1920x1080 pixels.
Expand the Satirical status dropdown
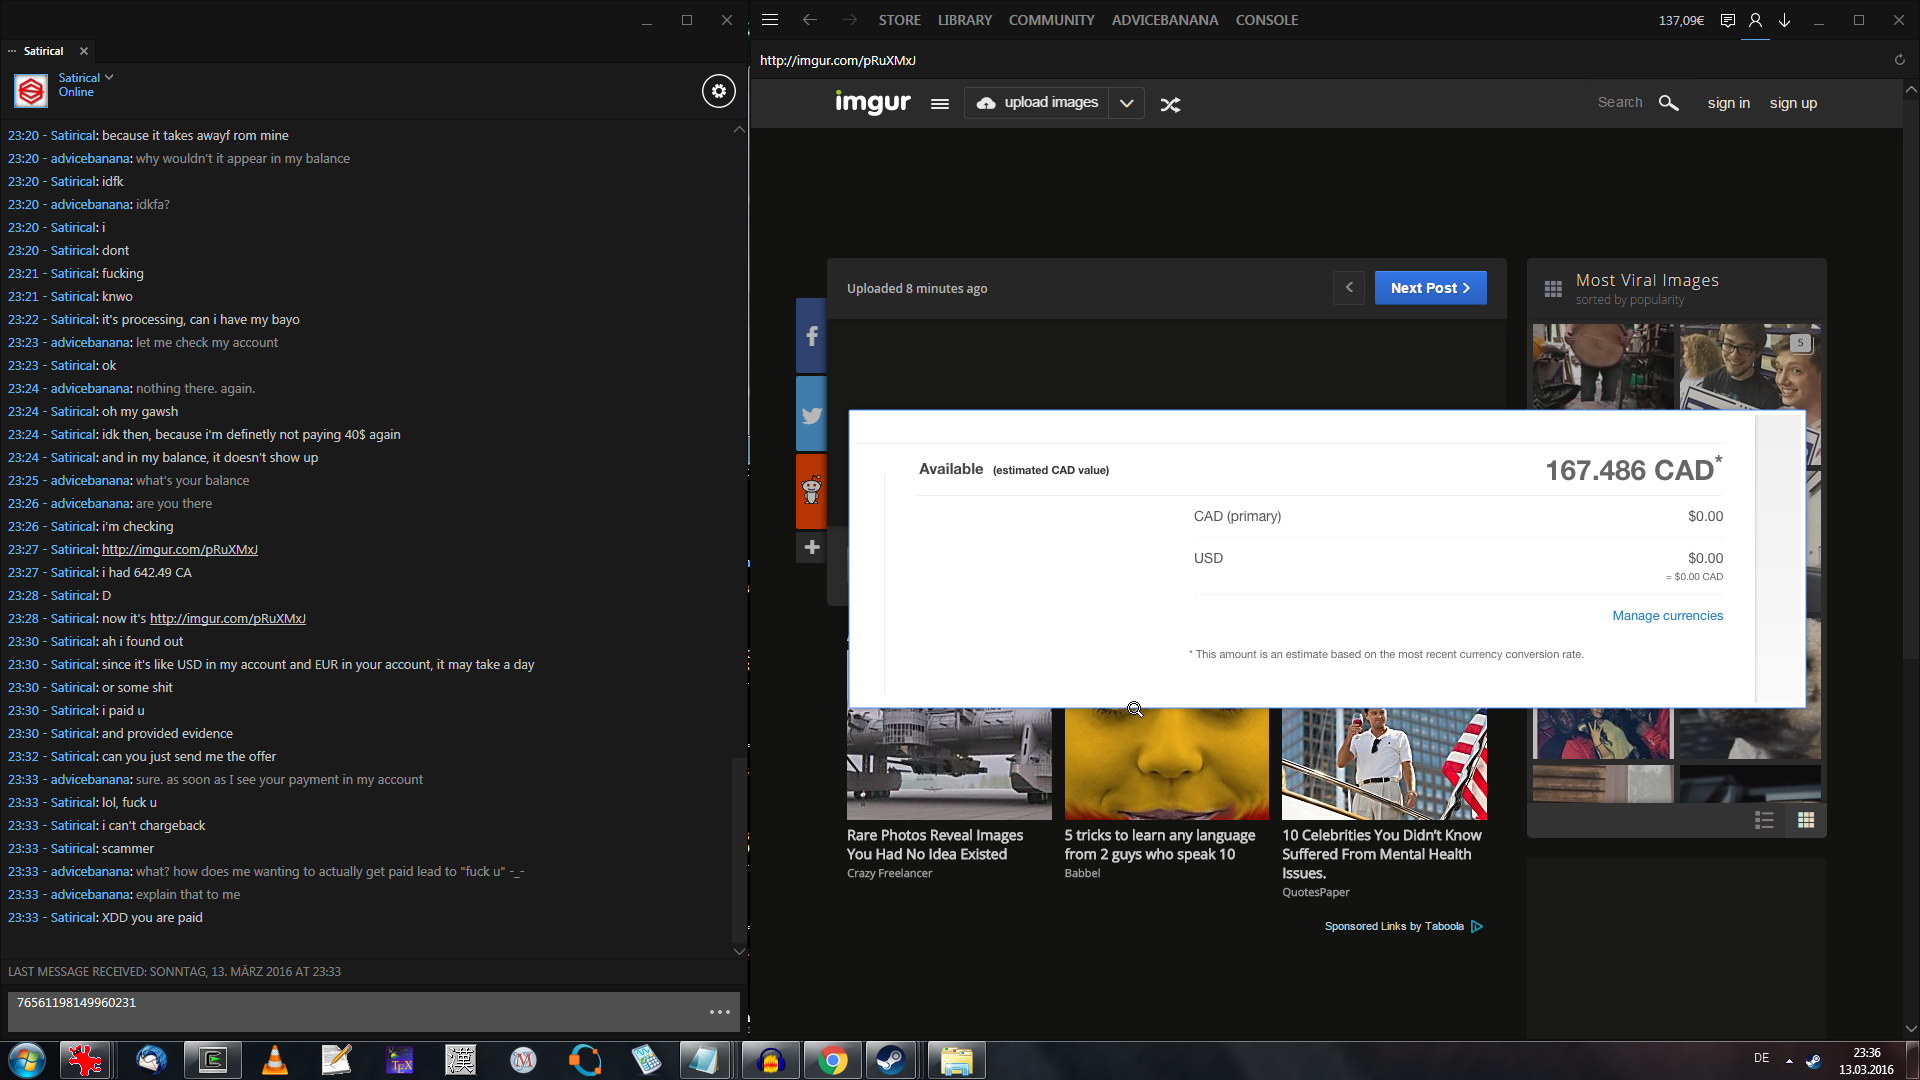[x=109, y=77]
